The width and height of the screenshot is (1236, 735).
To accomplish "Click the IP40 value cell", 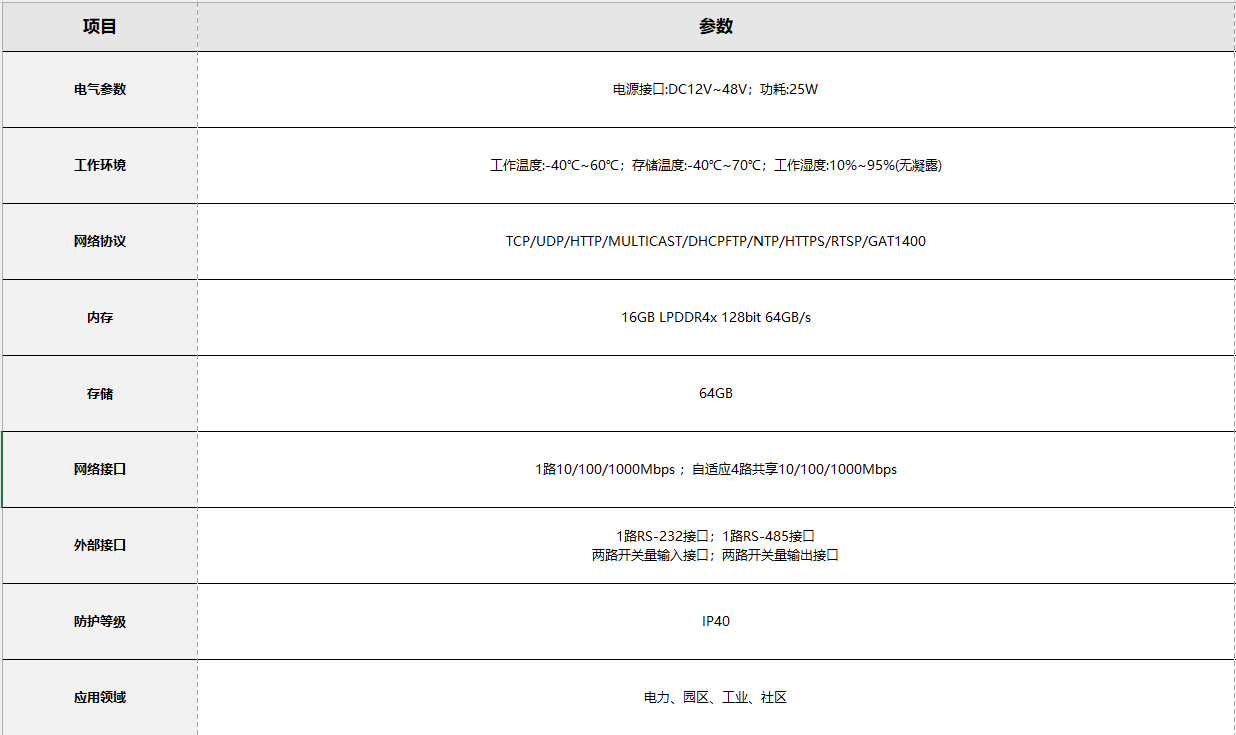I will point(715,621).
